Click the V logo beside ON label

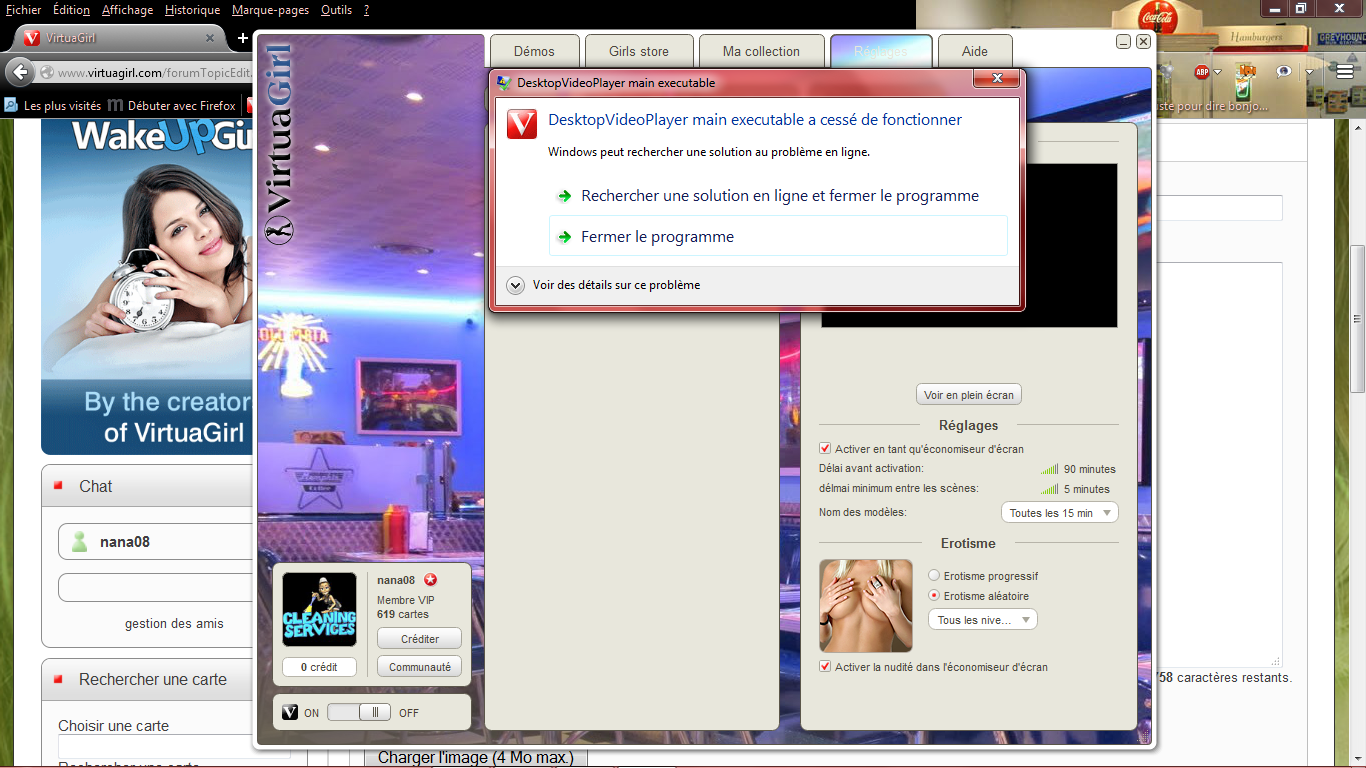pos(290,713)
